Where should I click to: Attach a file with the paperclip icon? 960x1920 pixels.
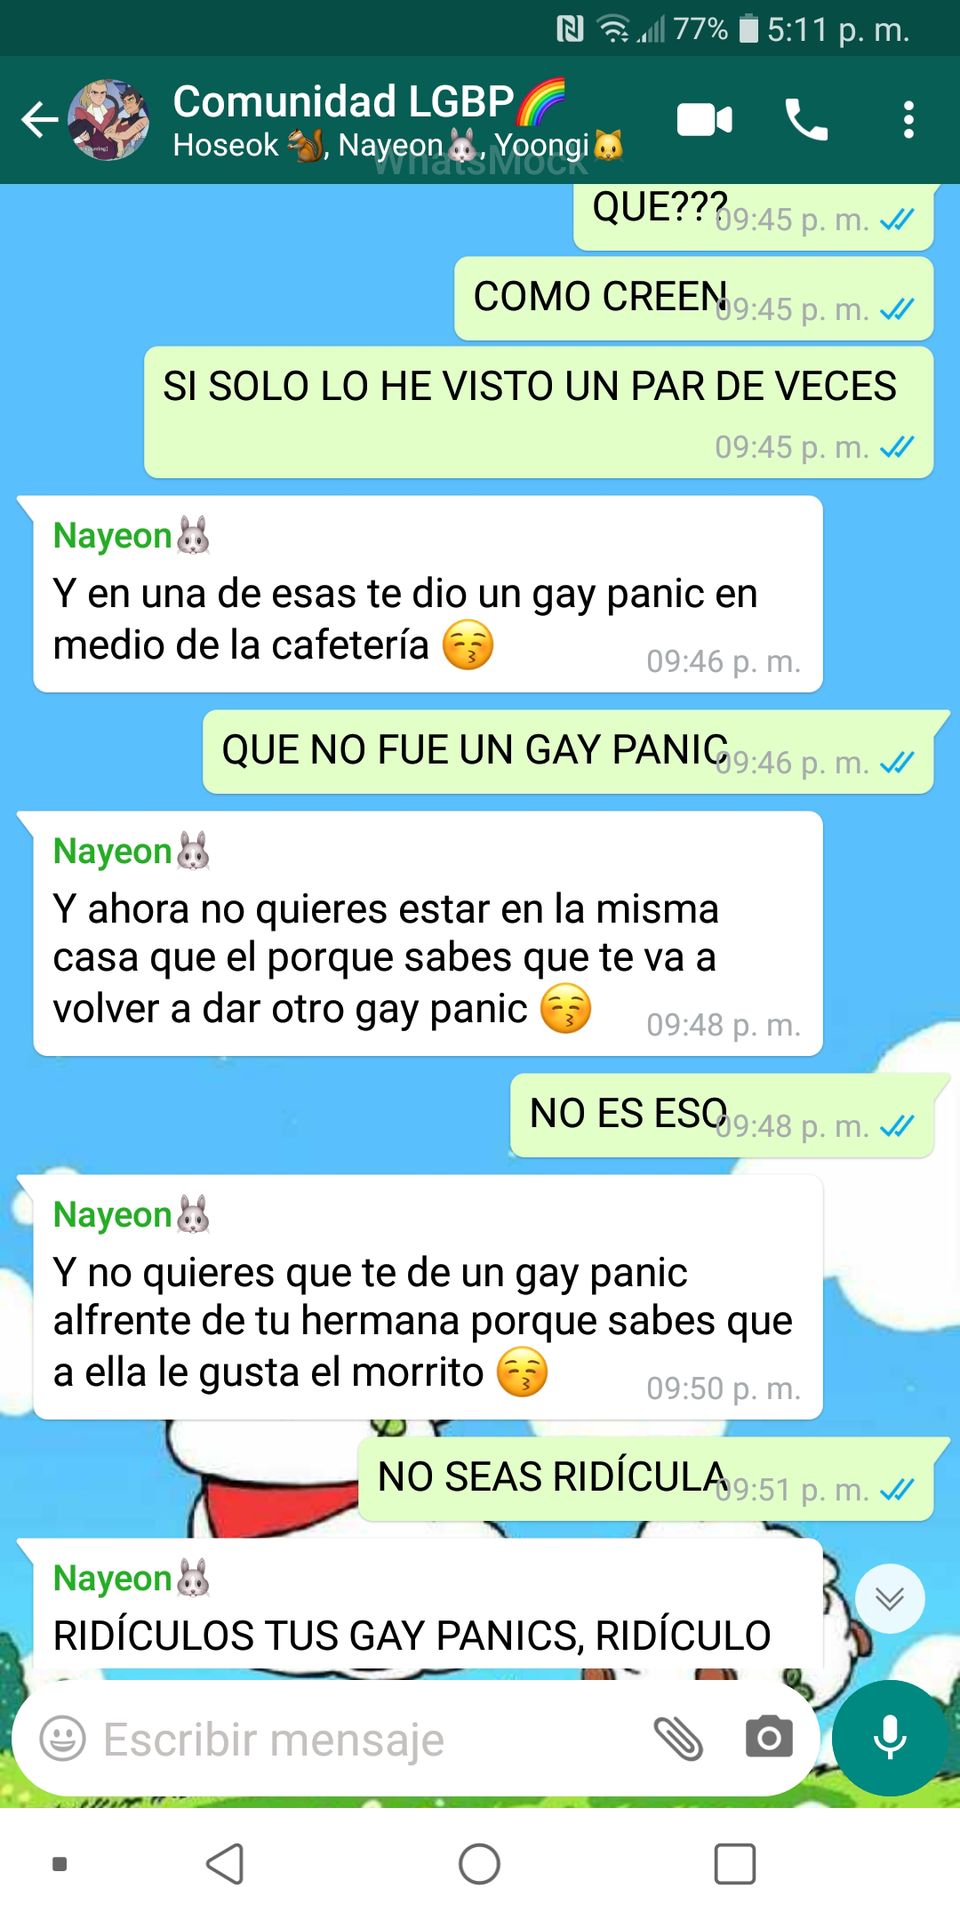click(679, 1739)
